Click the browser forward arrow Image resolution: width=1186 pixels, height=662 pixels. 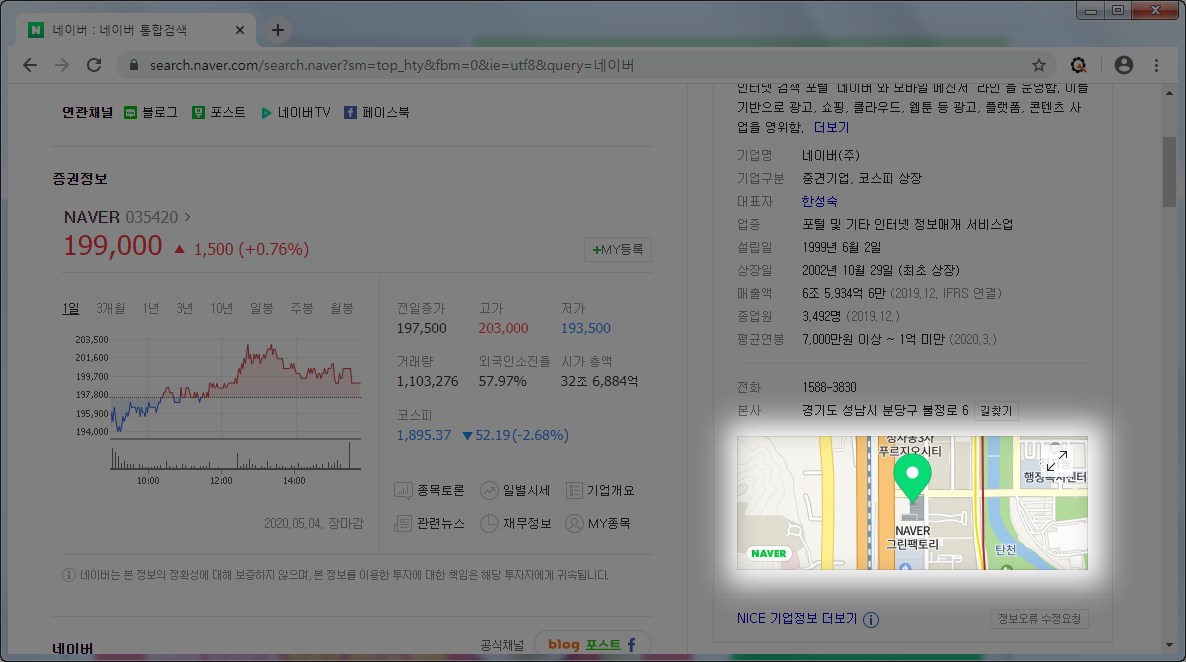(x=62, y=65)
